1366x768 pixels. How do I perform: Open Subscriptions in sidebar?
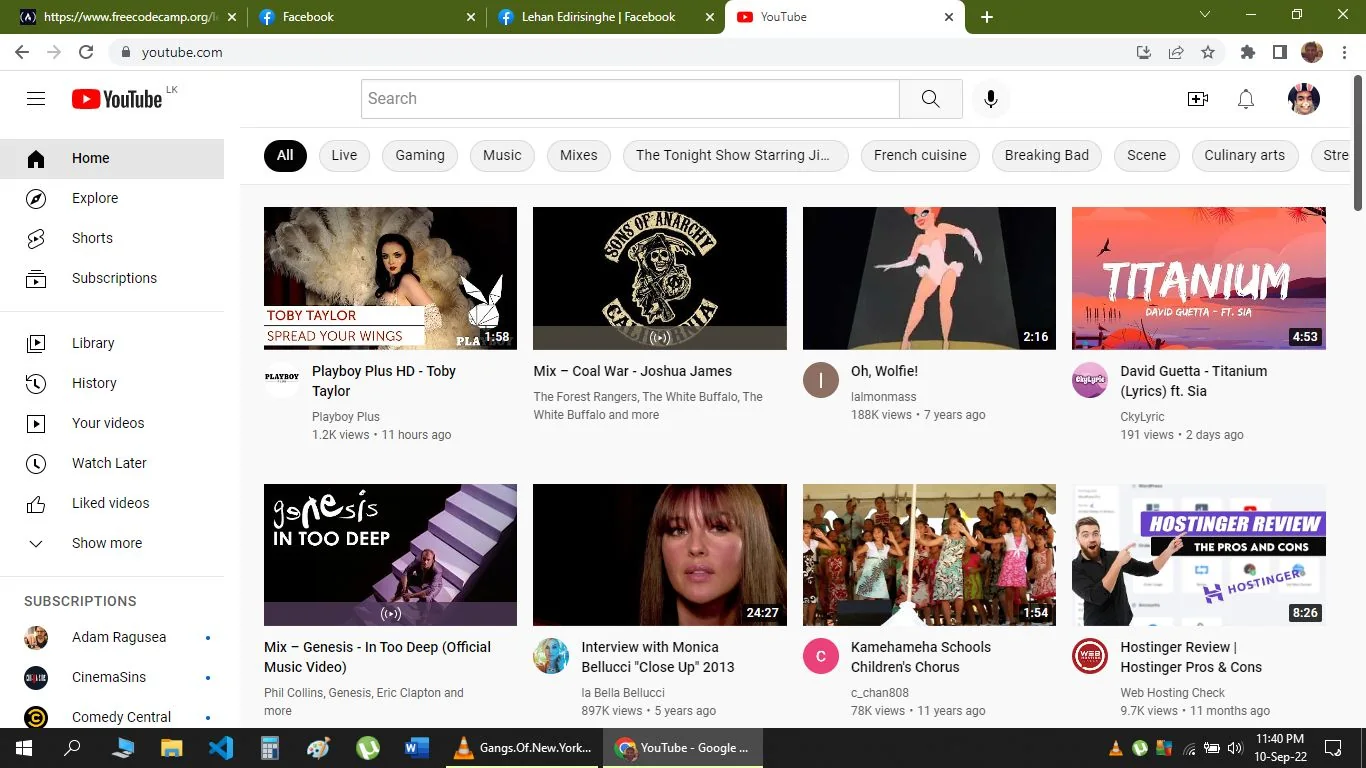(112, 278)
